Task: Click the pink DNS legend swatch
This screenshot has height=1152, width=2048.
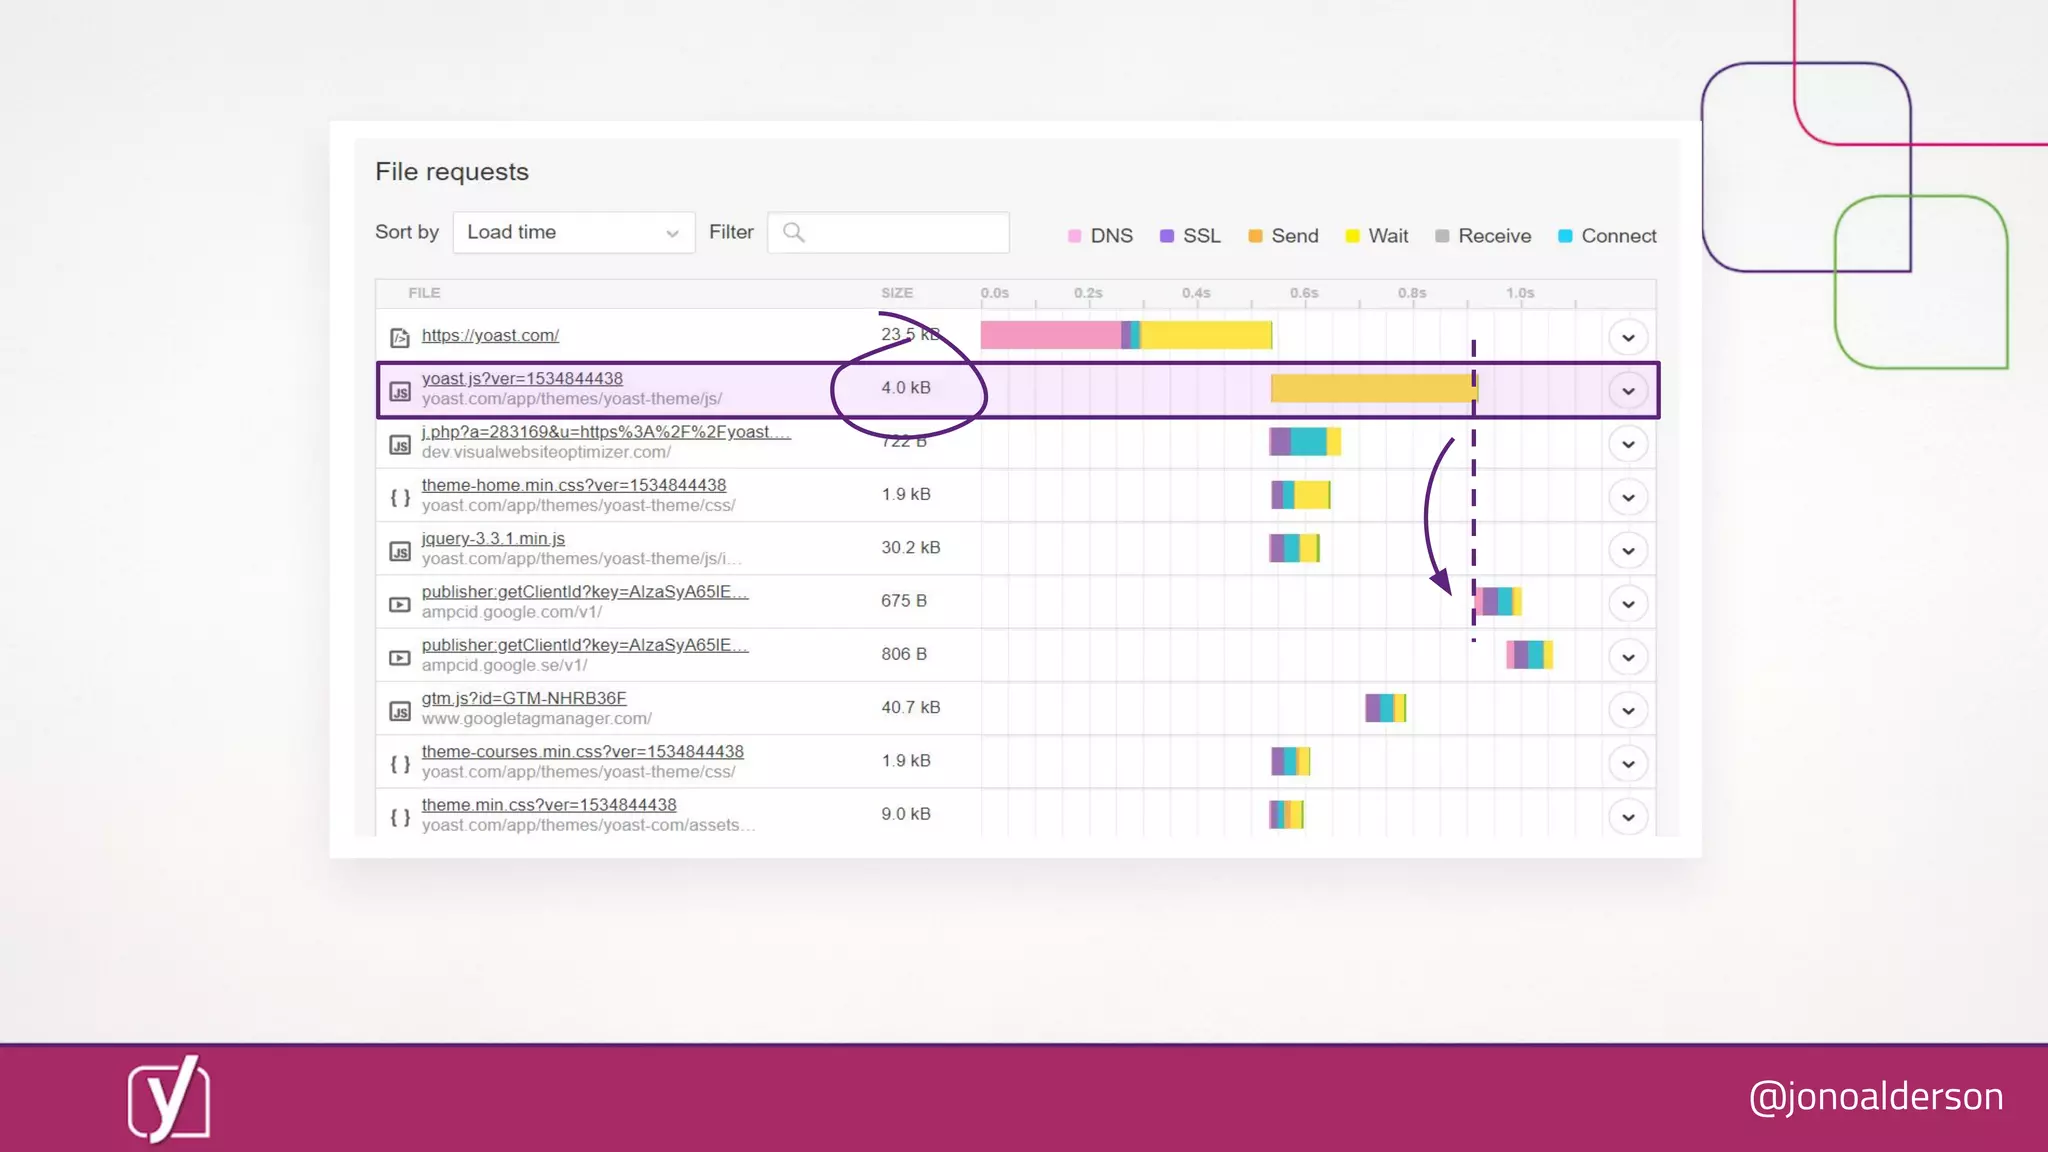Action: [x=1074, y=236]
